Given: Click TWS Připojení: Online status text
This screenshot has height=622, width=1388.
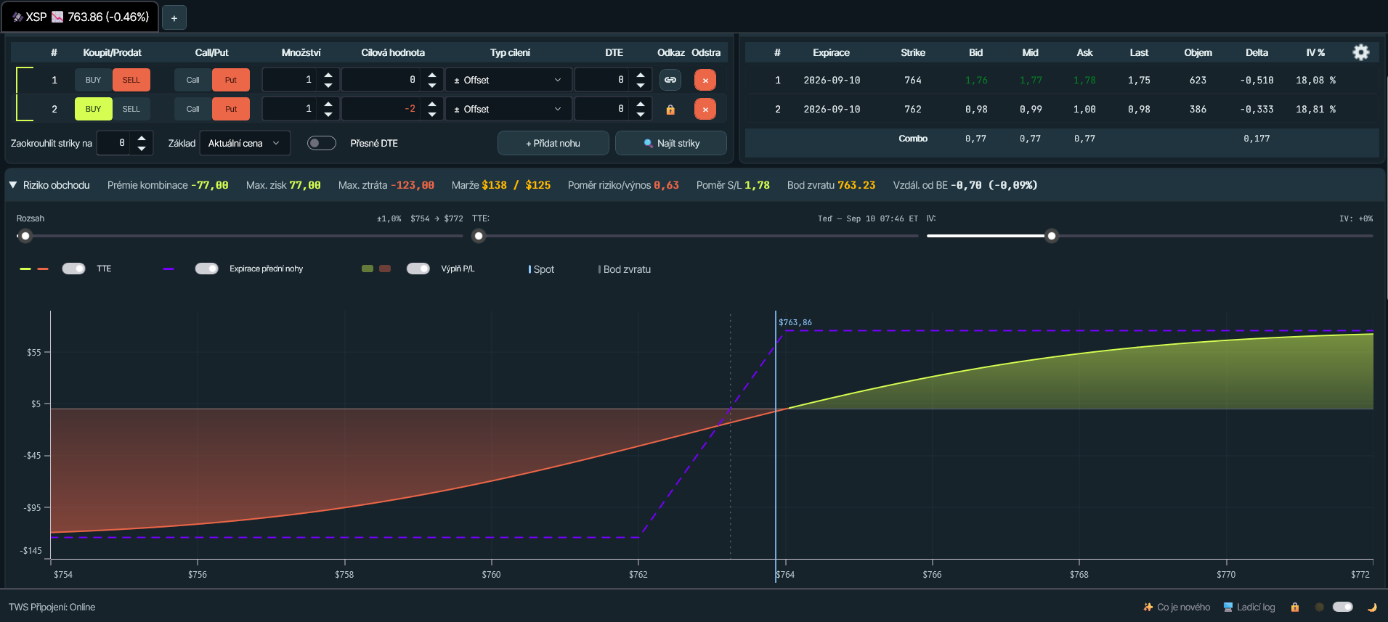Looking at the screenshot, I should click(x=52, y=607).
